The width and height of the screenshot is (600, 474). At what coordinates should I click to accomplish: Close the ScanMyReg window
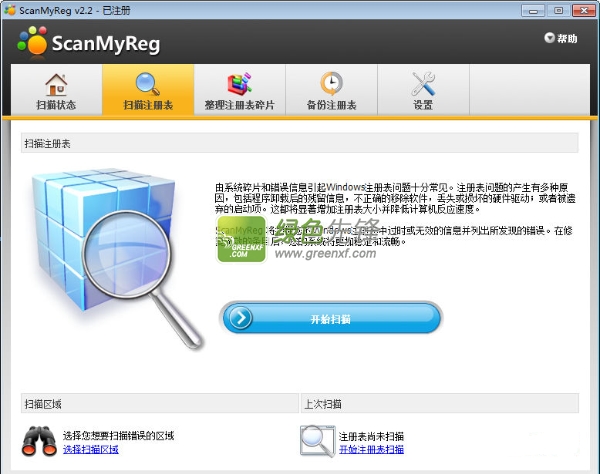tap(584, 10)
